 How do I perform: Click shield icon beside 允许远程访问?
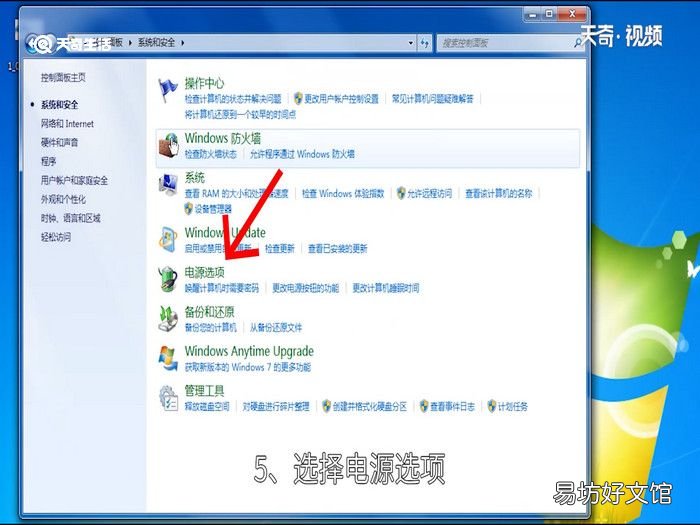click(401, 193)
